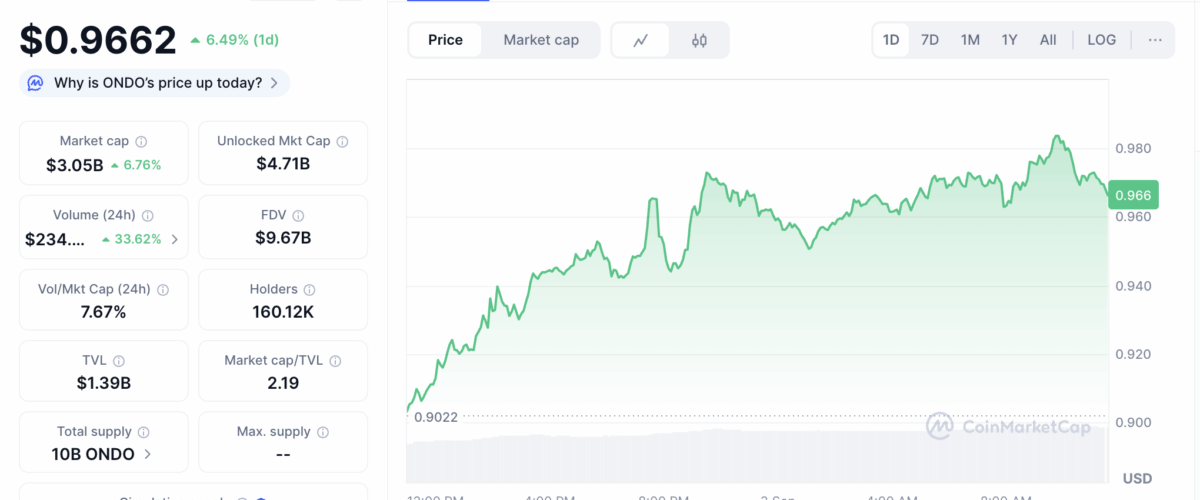Select the 7D time range
The image size is (1200, 500).
(x=930, y=40)
